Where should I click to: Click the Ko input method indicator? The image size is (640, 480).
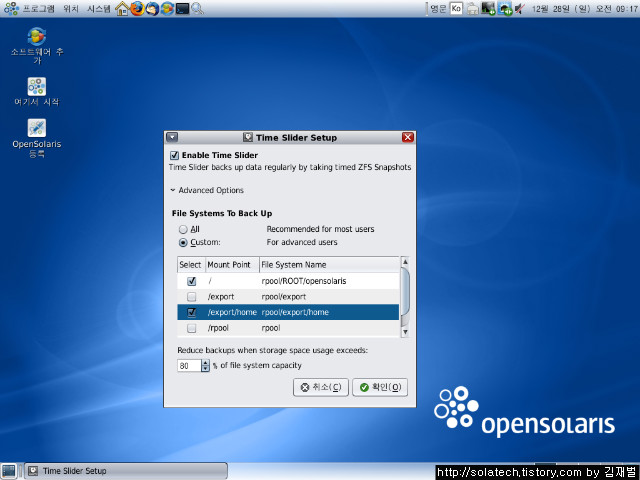pos(456,9)
